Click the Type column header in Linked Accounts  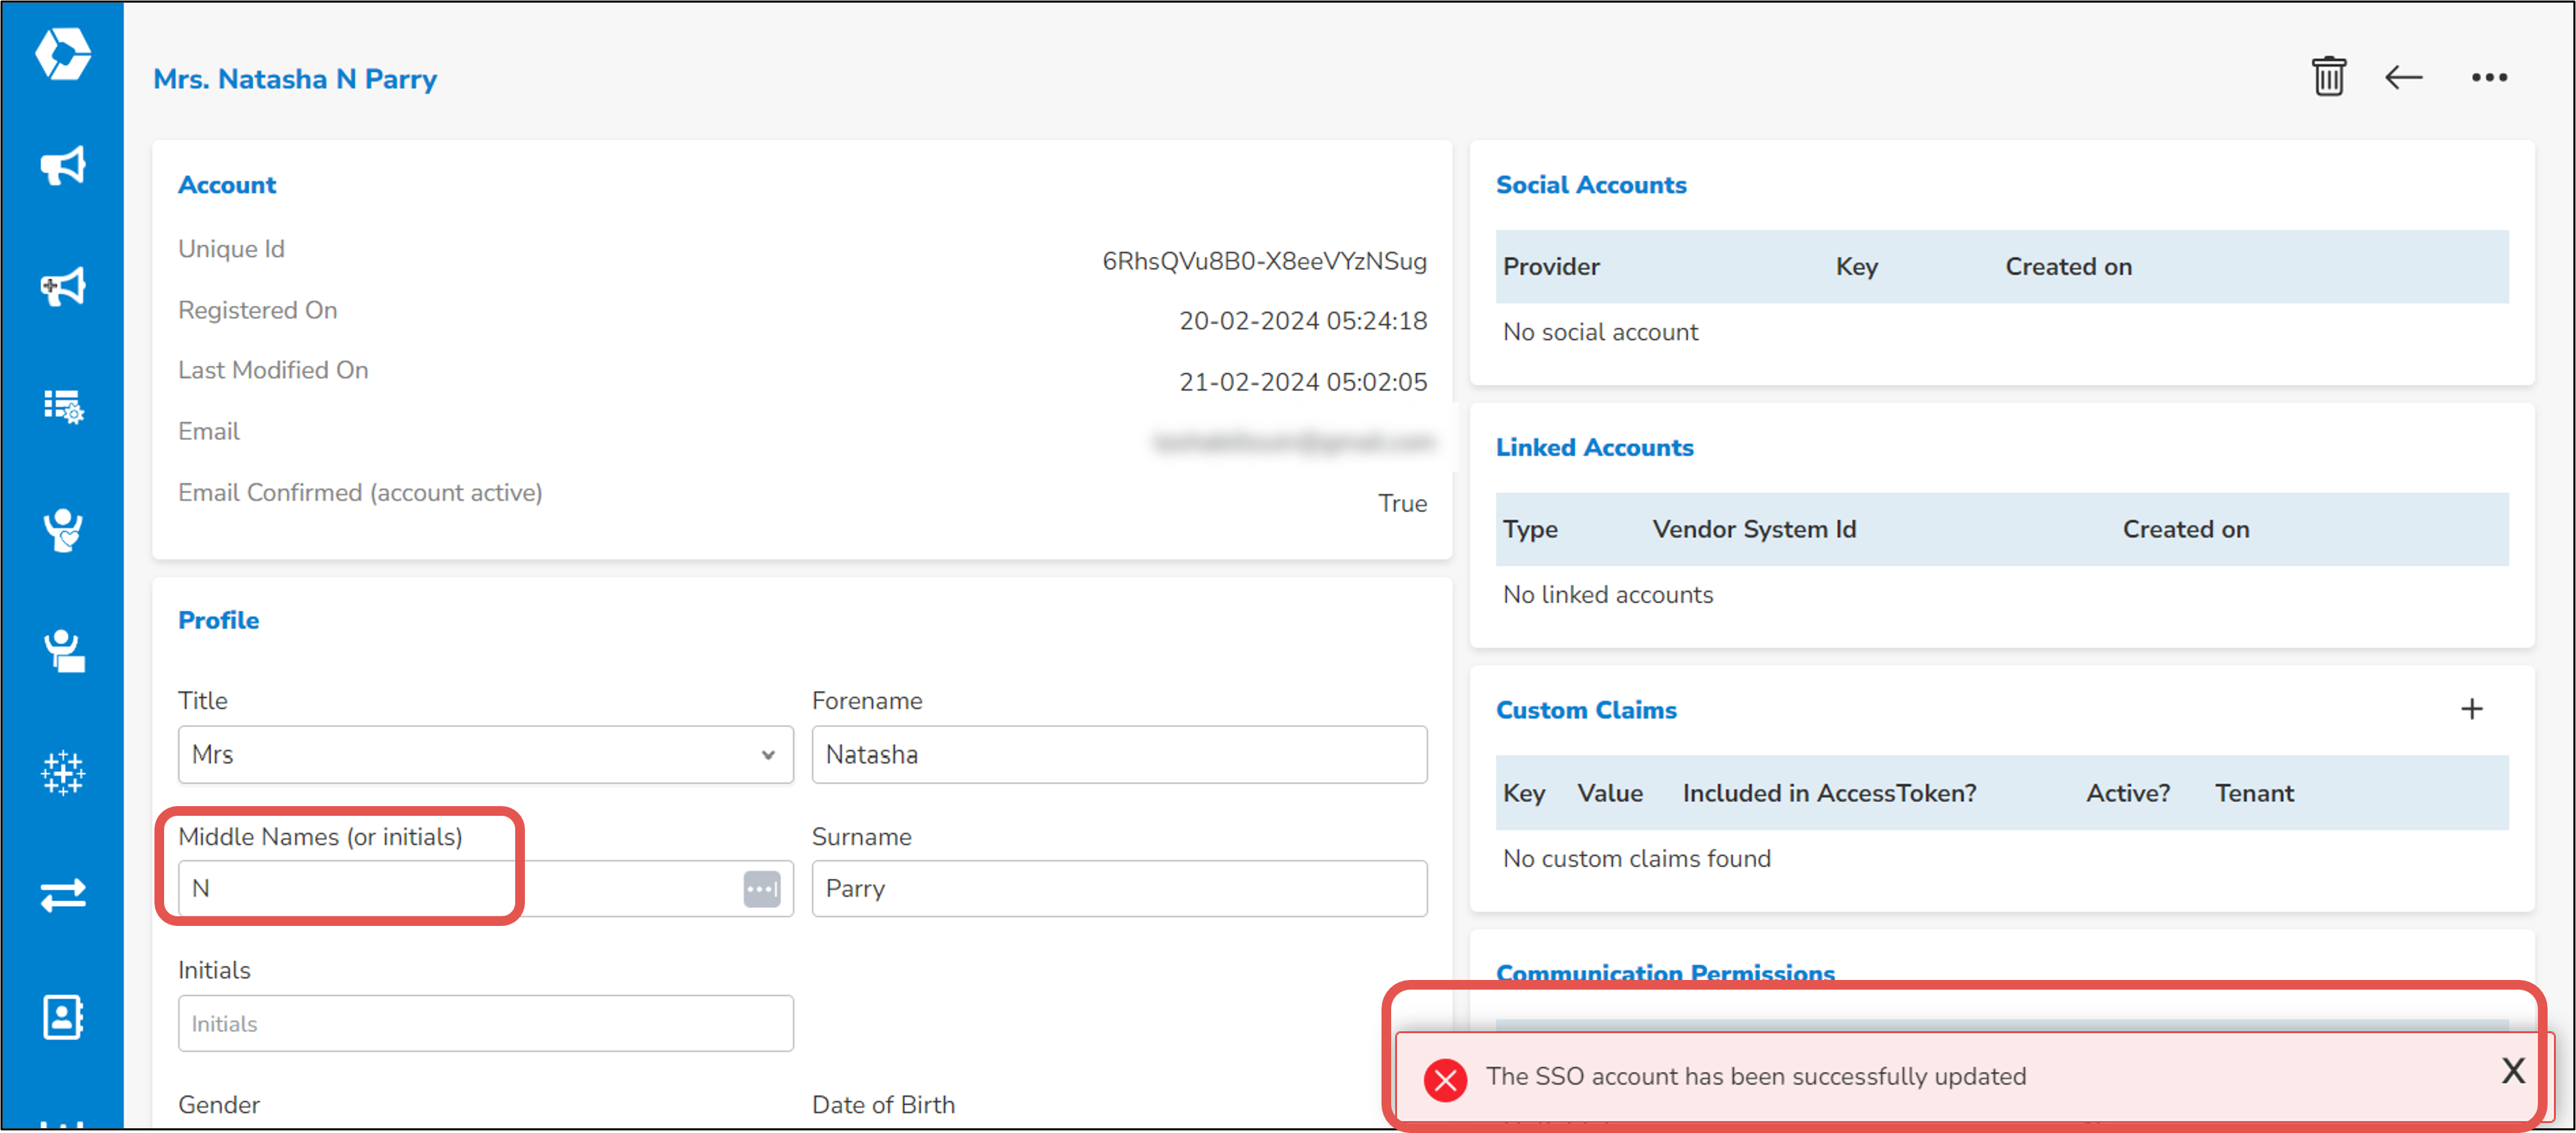click(1530, 529)
